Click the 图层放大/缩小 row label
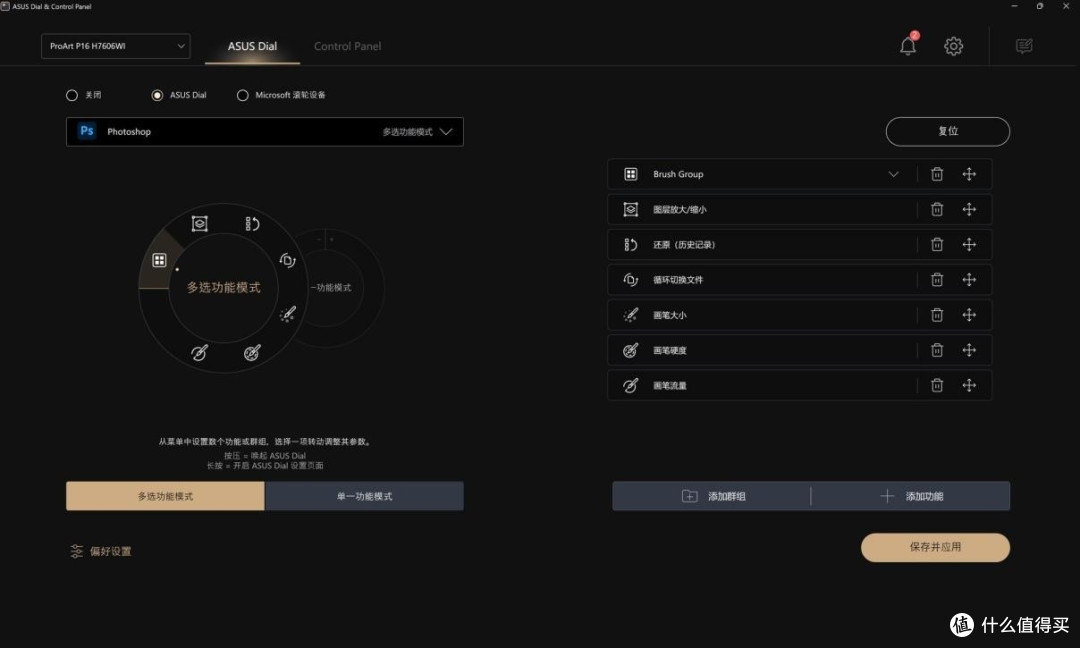This screenshot has height=648, width=1080. coord(679,209)
